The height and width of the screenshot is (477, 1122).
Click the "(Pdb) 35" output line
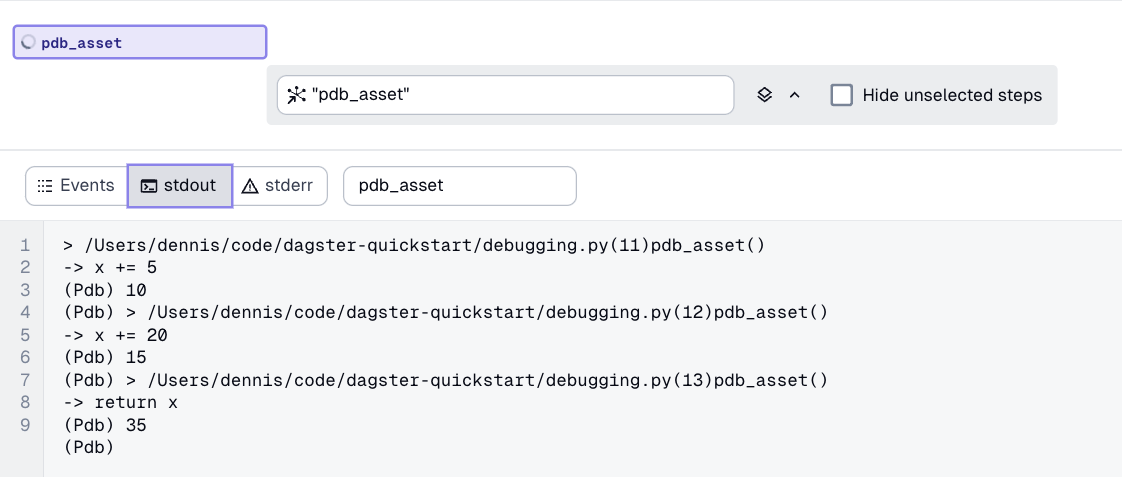click(x=105, y=425)
